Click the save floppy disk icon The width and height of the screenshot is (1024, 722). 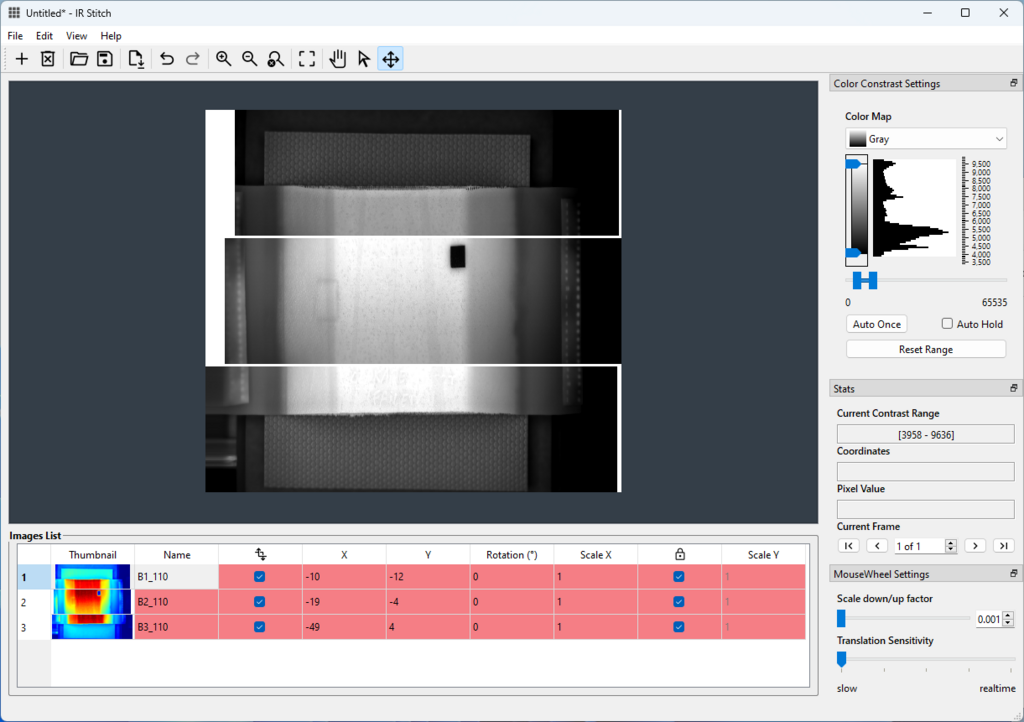pyautogui.click(x=104, y=59)
